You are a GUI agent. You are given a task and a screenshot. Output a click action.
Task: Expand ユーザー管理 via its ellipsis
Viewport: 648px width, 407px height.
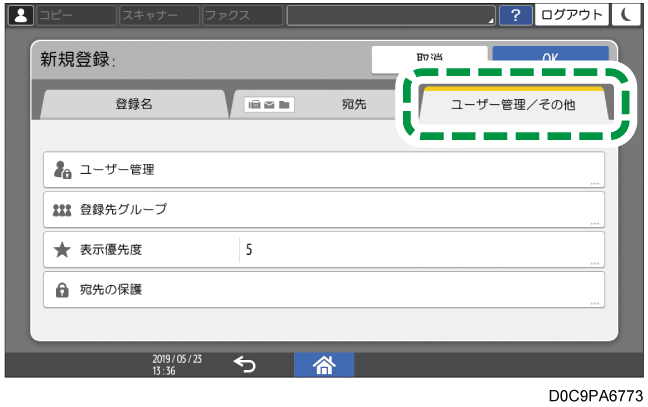595,183
